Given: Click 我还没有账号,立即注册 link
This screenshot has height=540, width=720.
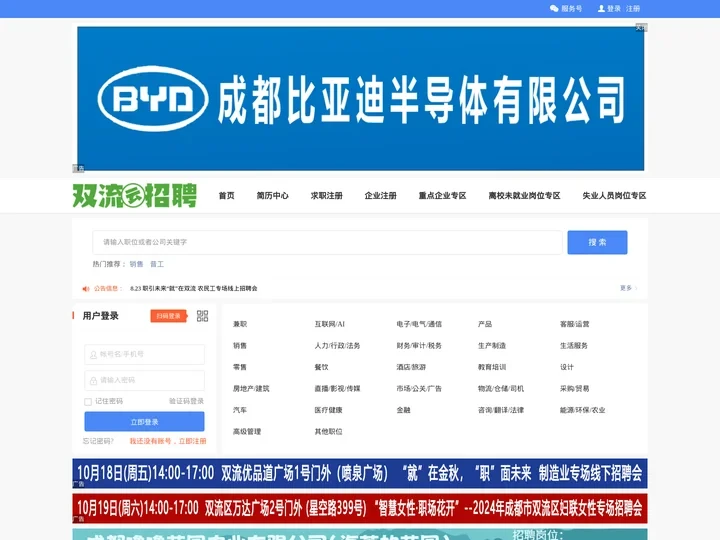Looking at the screenshot, I should pos(168,441).
